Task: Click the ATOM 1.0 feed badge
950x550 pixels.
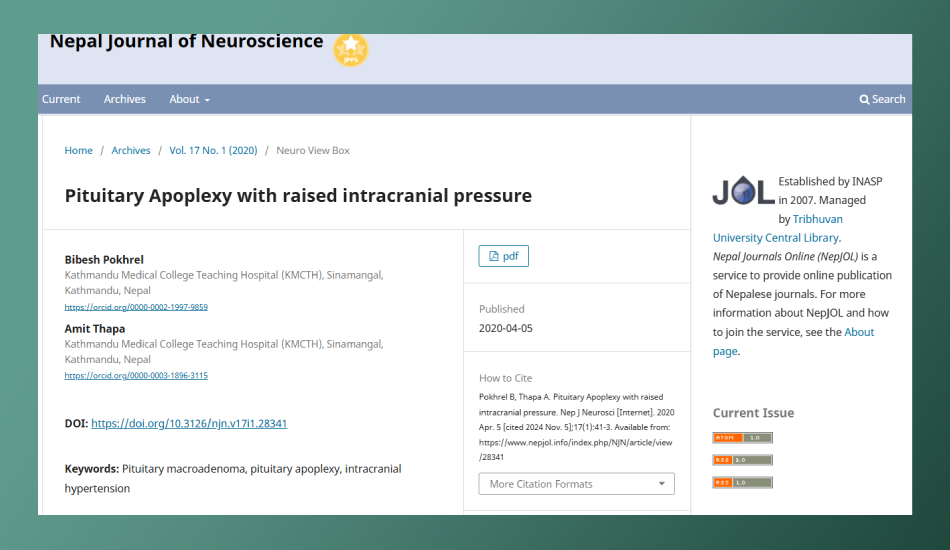Action: point(742,437)
